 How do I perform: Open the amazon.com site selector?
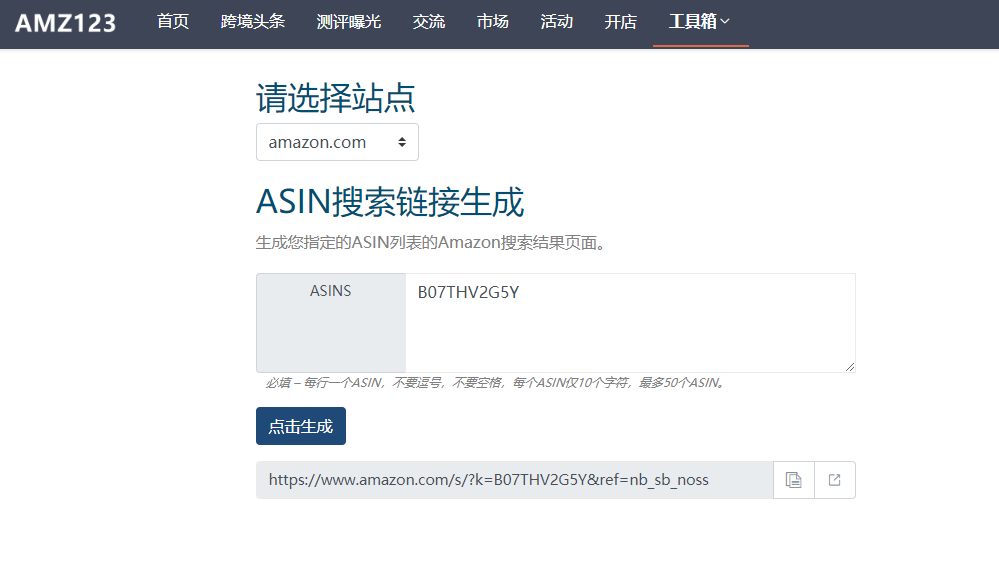[337, 142]
